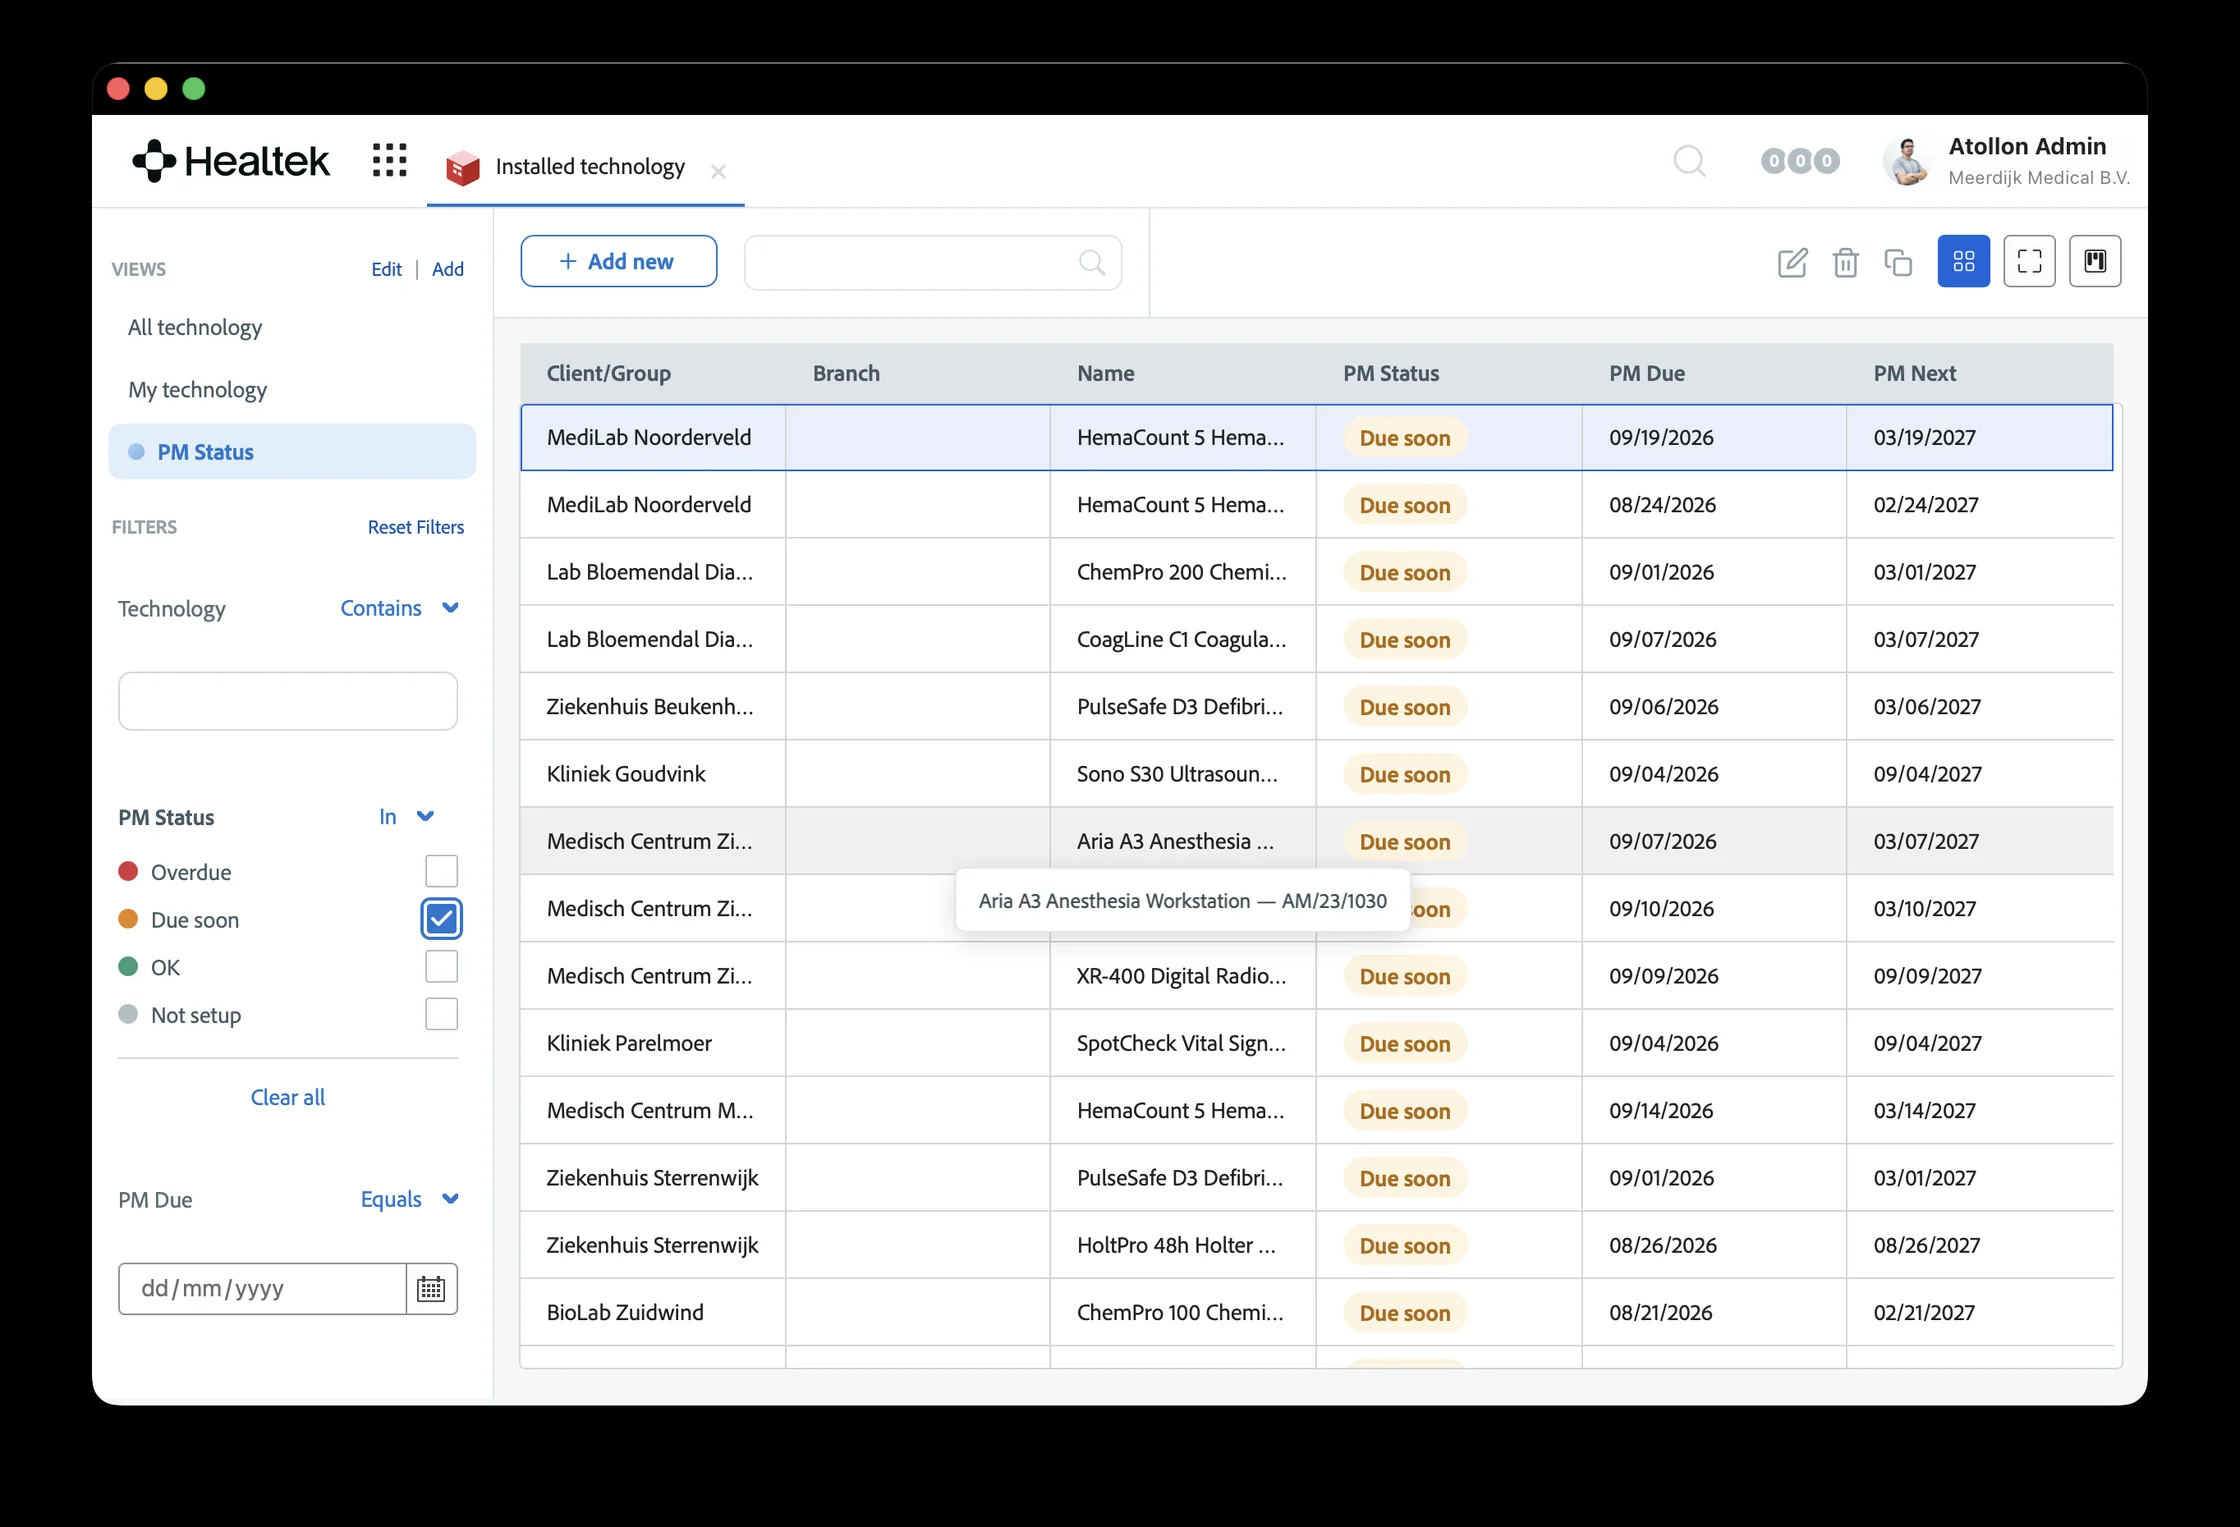Click the red macOS close button
This screenshot has height=1527, width=2240.
[x=118, y=88]
